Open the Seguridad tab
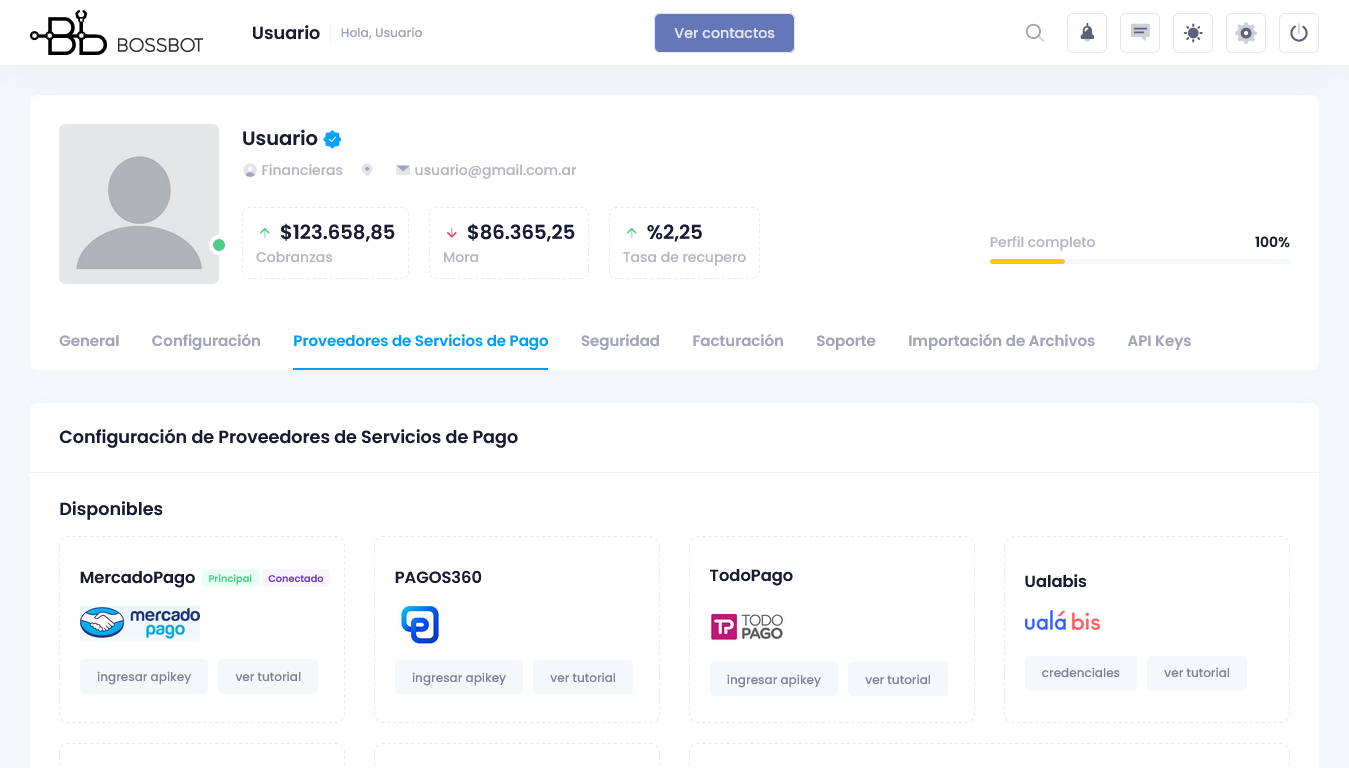This screenshot has width=1349, height=768. [620, 341]
